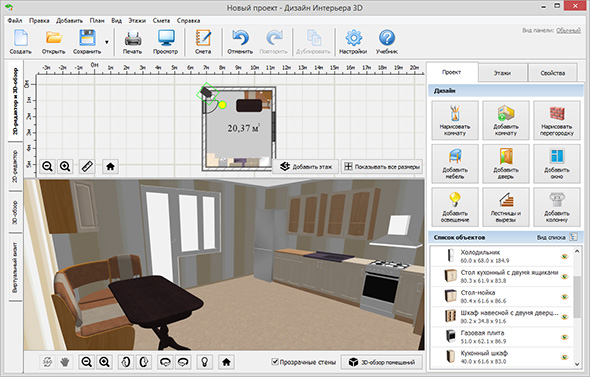Open the Файл menu
Viewport: 590px width, 377px height.
15,21
